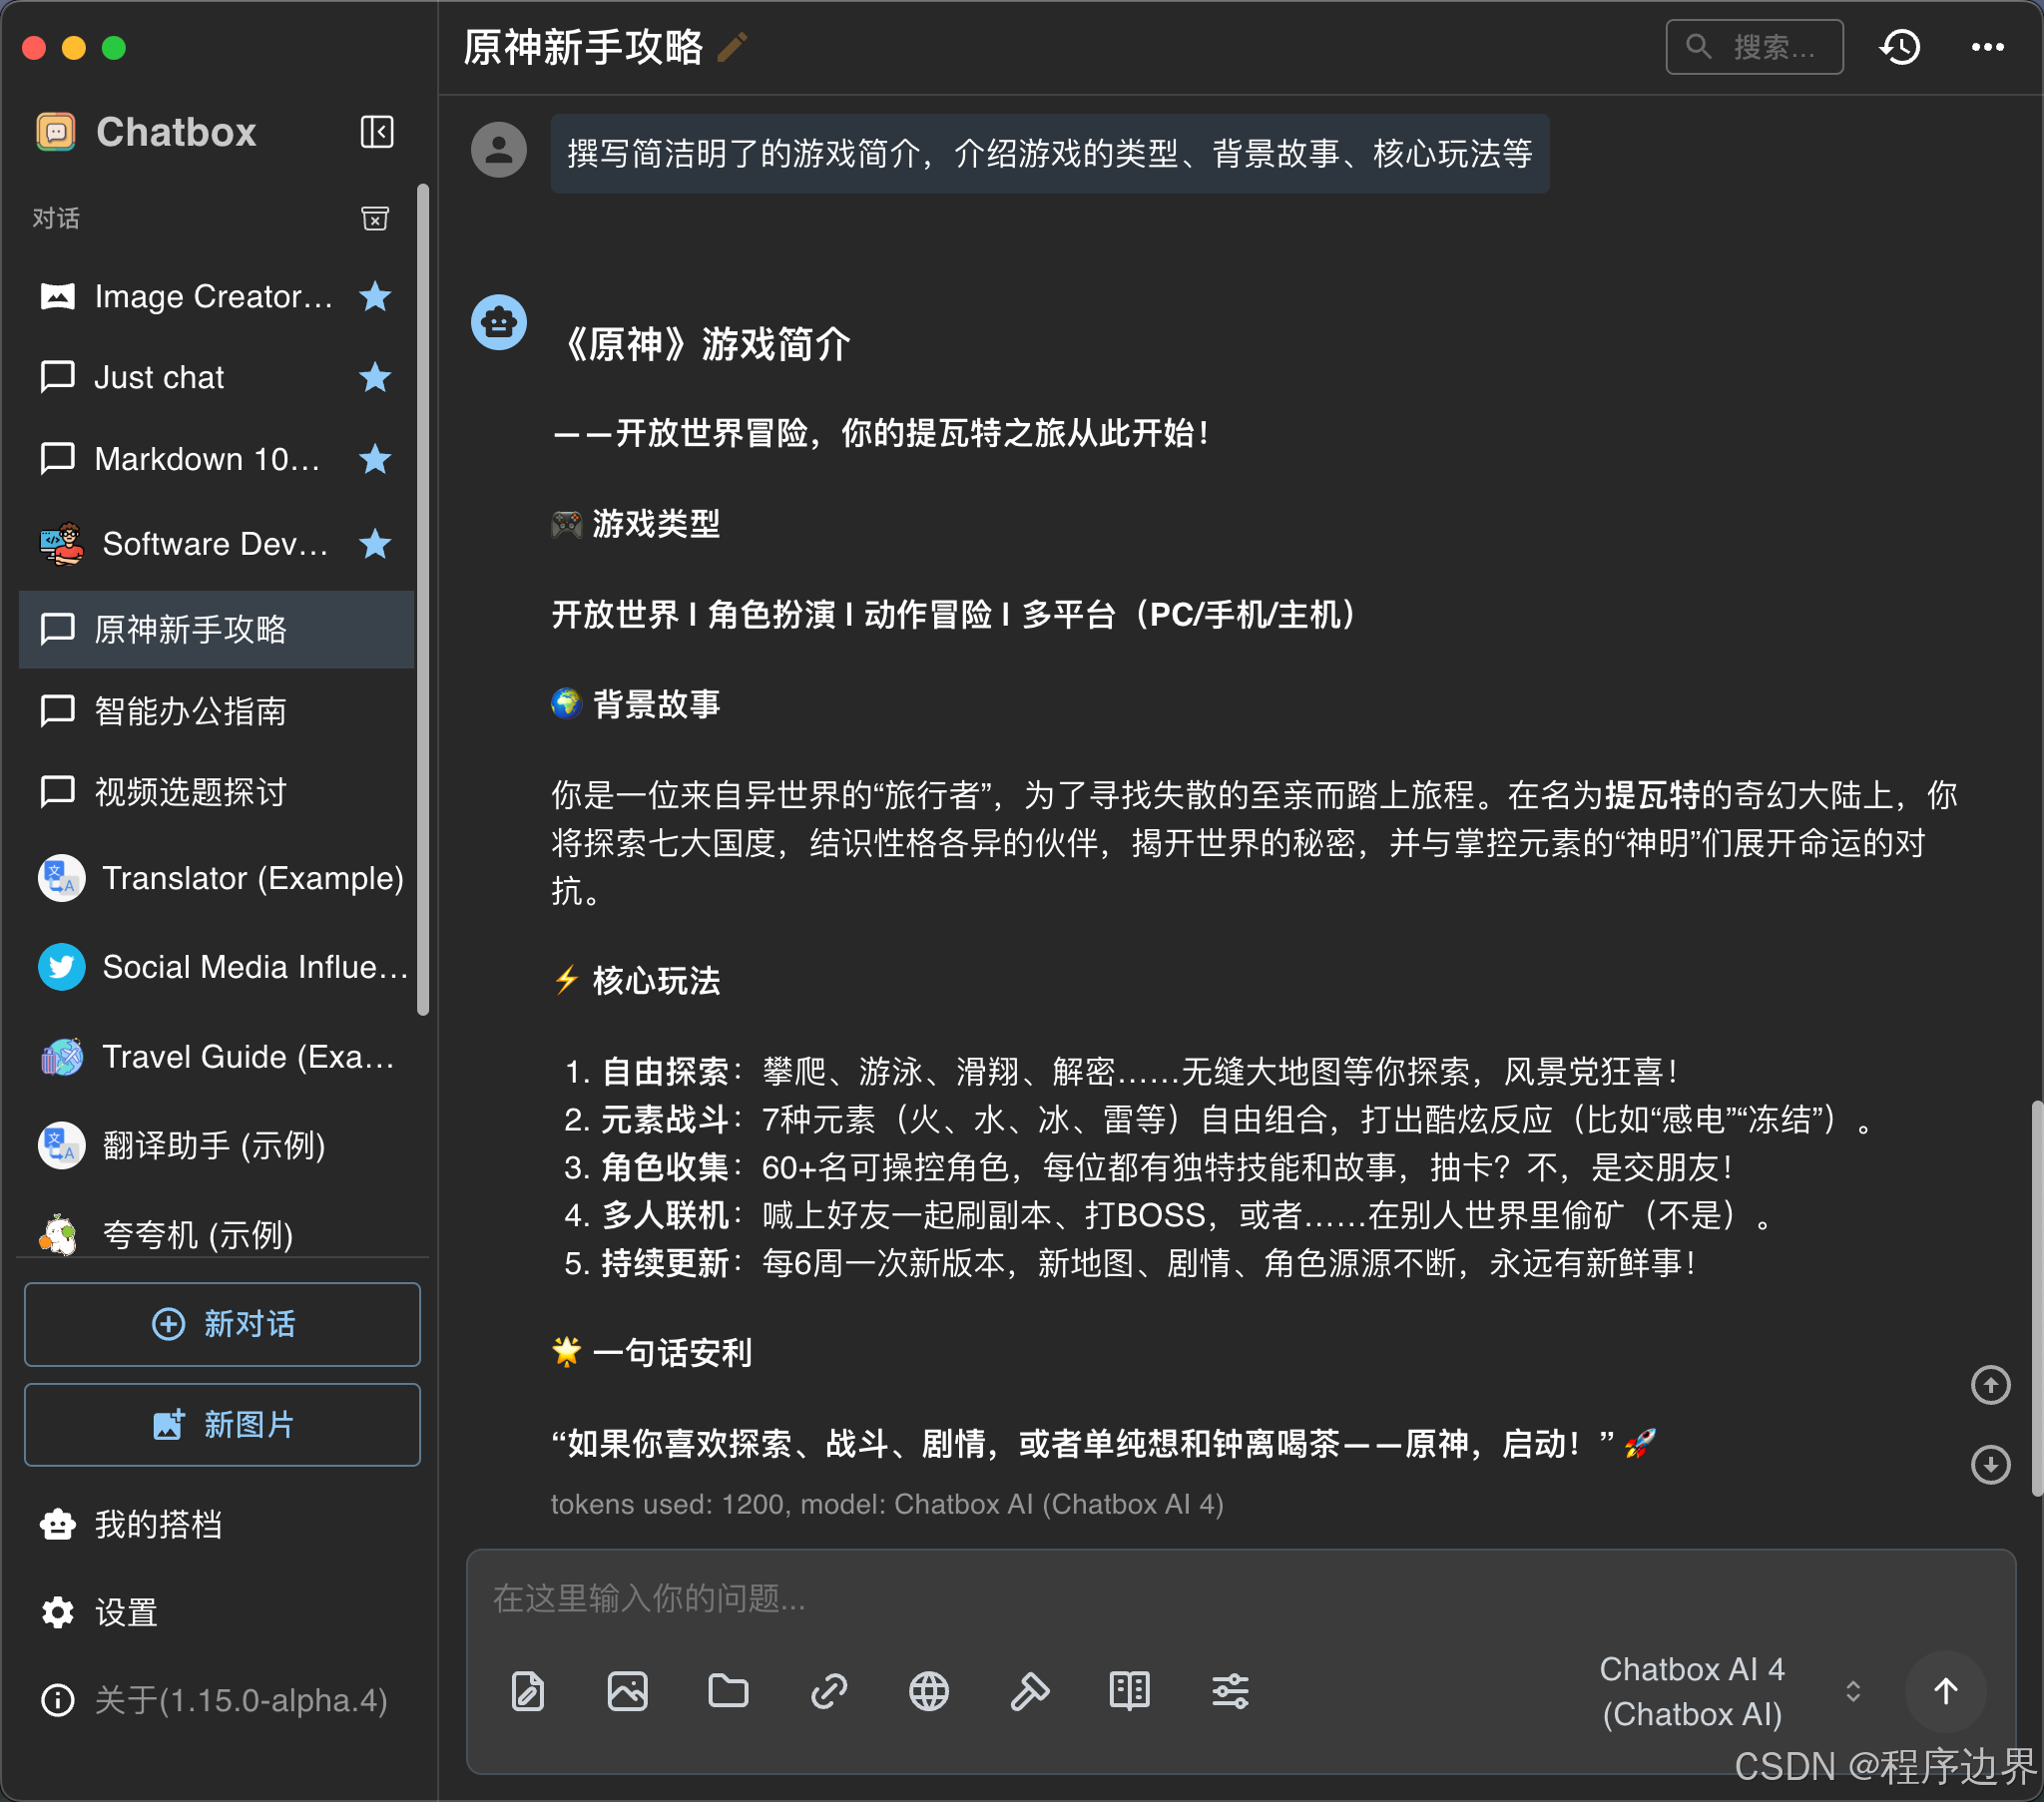
Task: Edit the chat title with the pencil icon
Action: (x=733, y=47)
